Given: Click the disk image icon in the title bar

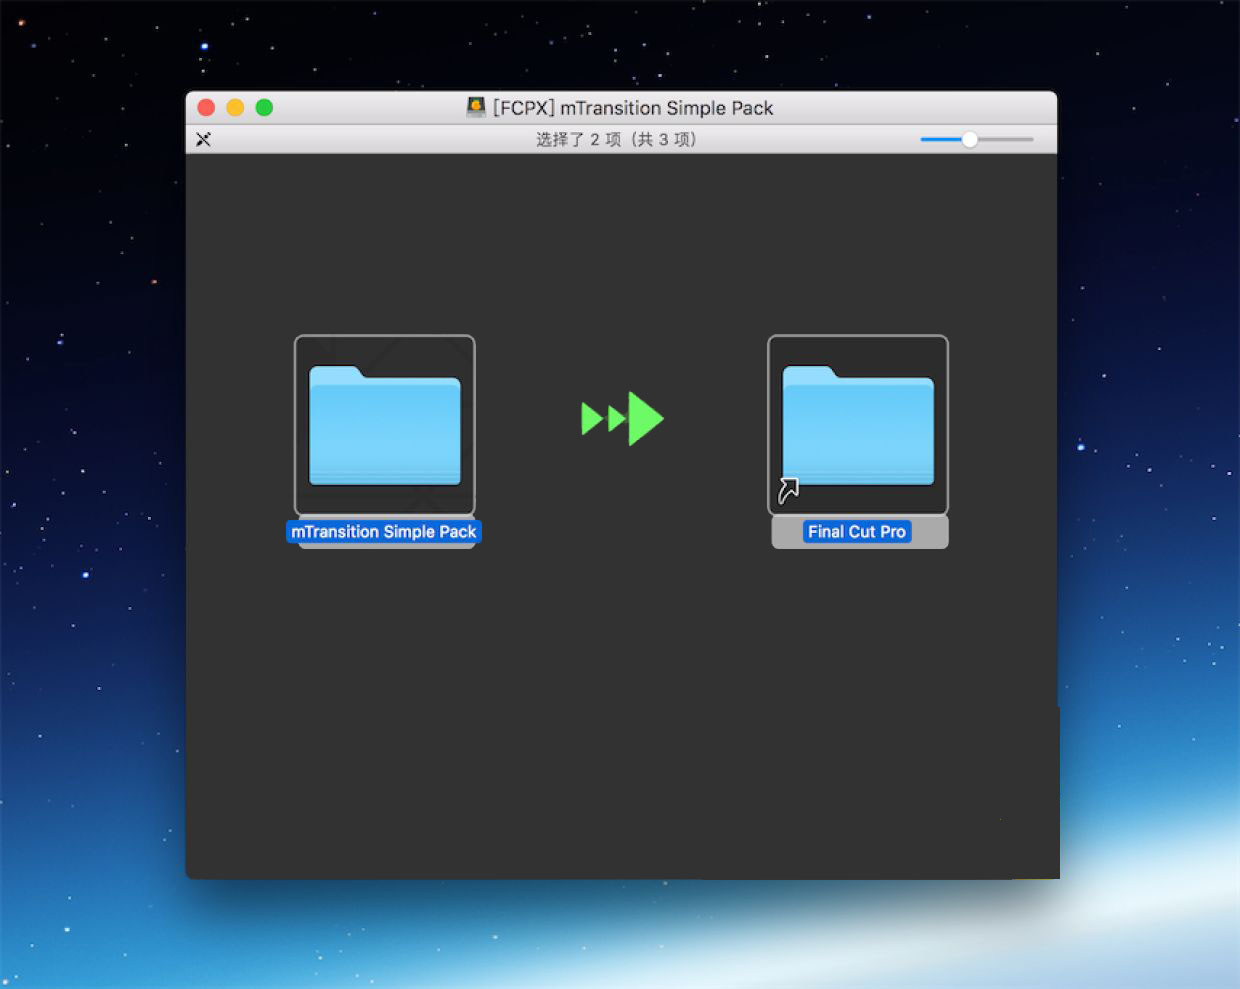Looking at the screenshot, I should point(476,107).
